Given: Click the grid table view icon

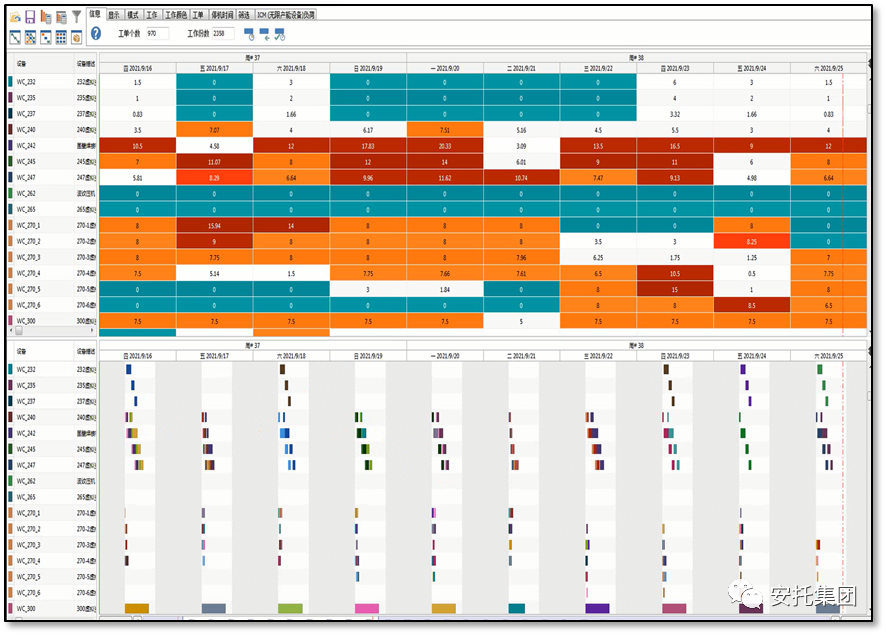Looking at the screenshot, I should coord(61,37).
